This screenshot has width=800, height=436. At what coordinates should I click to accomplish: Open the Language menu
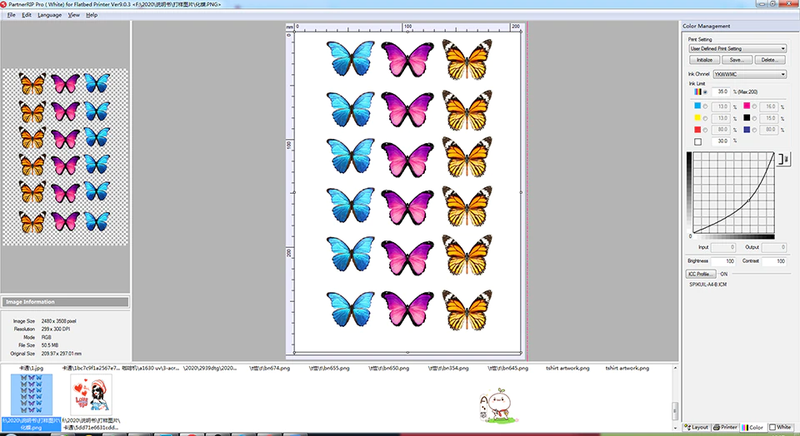pos(49,16)
